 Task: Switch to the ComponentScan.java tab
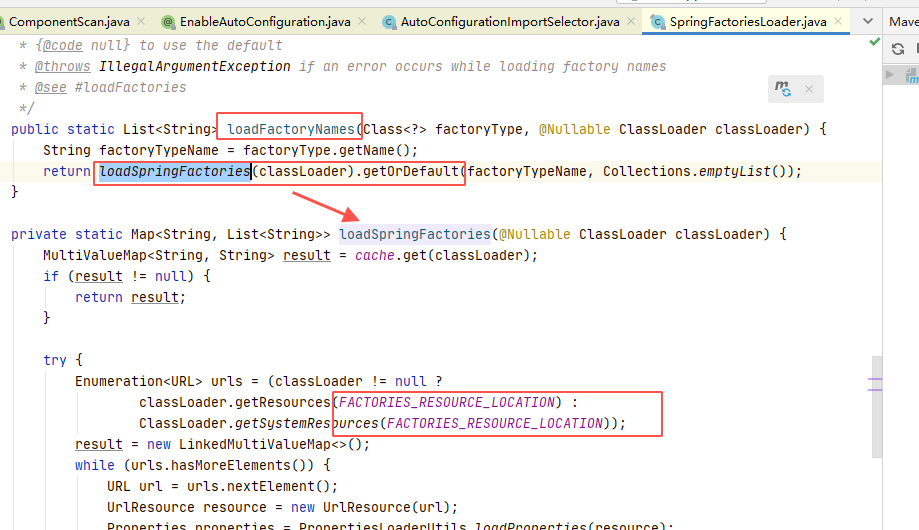(x=69, y=22)
